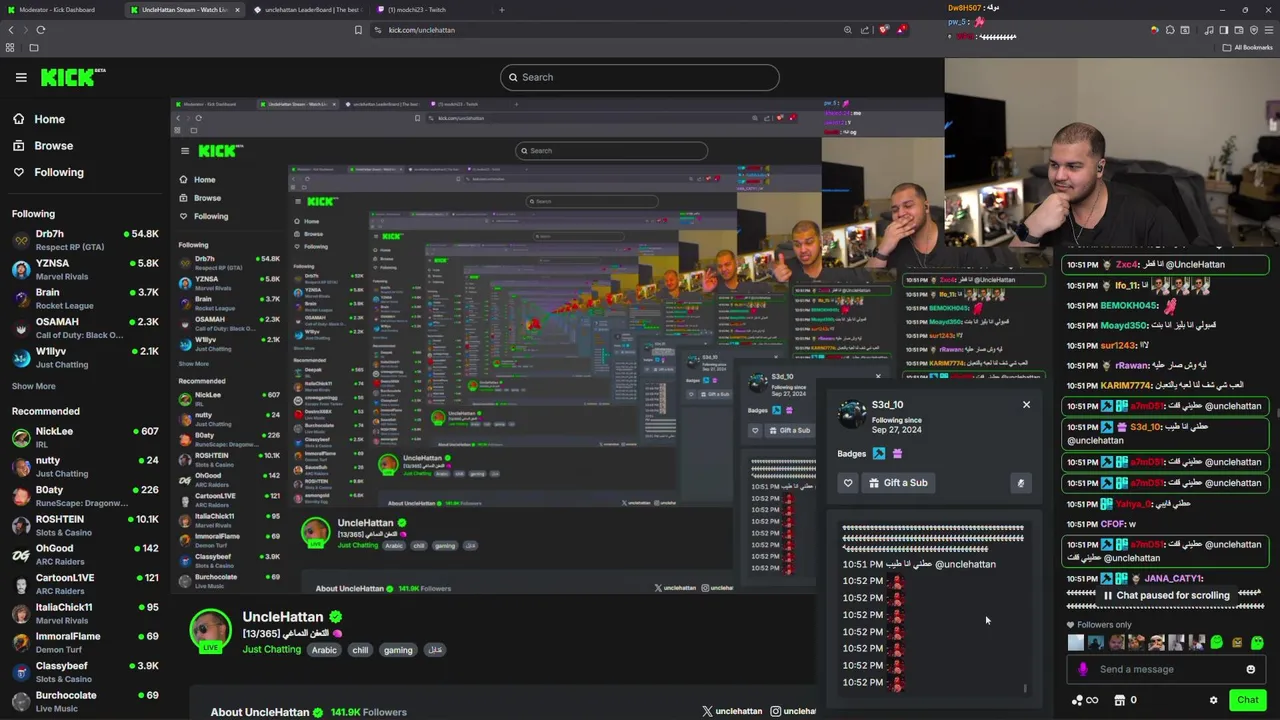Click the pink microphone icon in message box
Image resolution: width=1280 pixels, height=720 pixels.
click(1083, 670)
